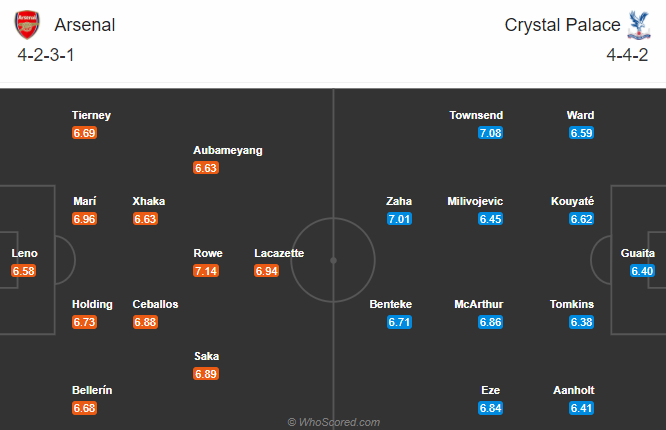Open Aubameyang's player name

click(x=228, y=150)
